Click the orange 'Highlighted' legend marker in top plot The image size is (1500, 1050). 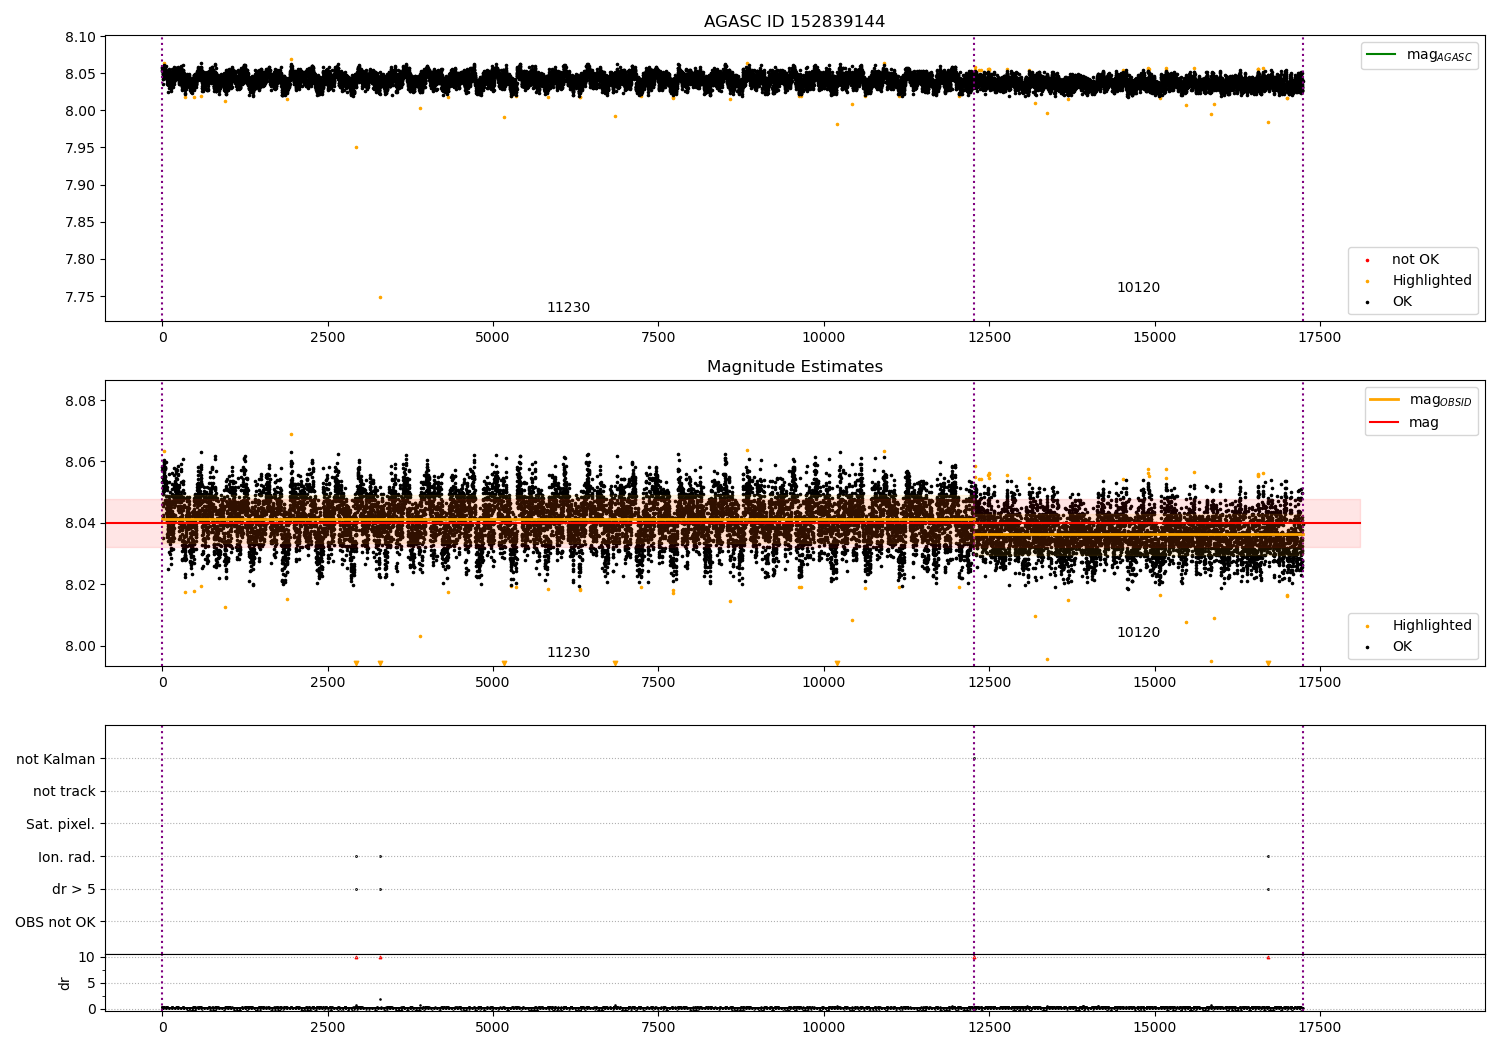coord(1367,281)
